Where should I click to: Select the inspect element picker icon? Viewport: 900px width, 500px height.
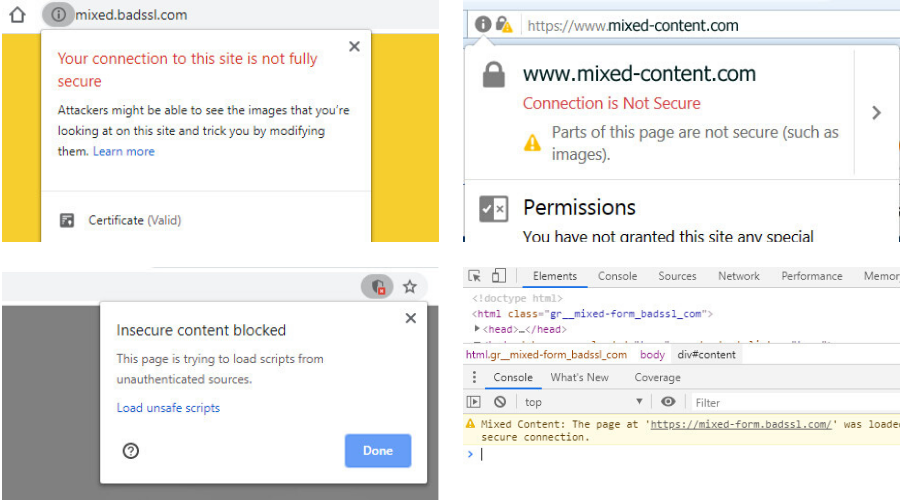(475, 276)
